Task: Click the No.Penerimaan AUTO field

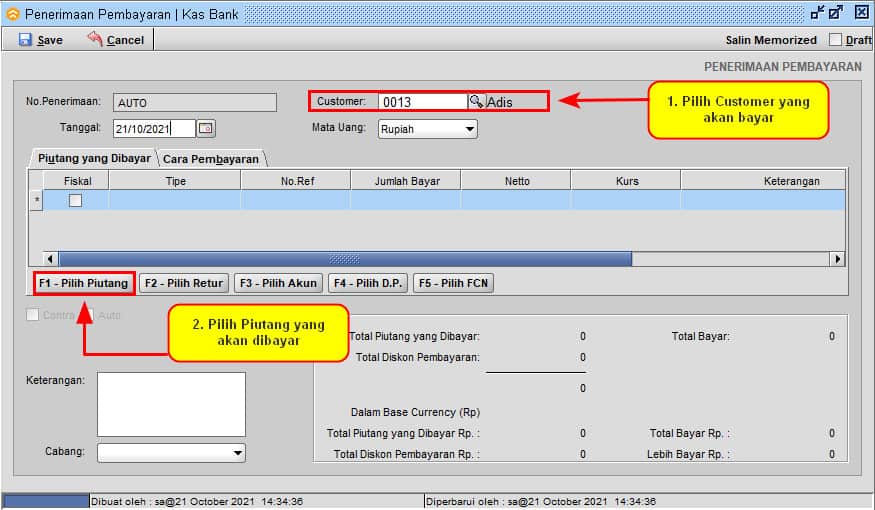Action: tap(195, 103)
